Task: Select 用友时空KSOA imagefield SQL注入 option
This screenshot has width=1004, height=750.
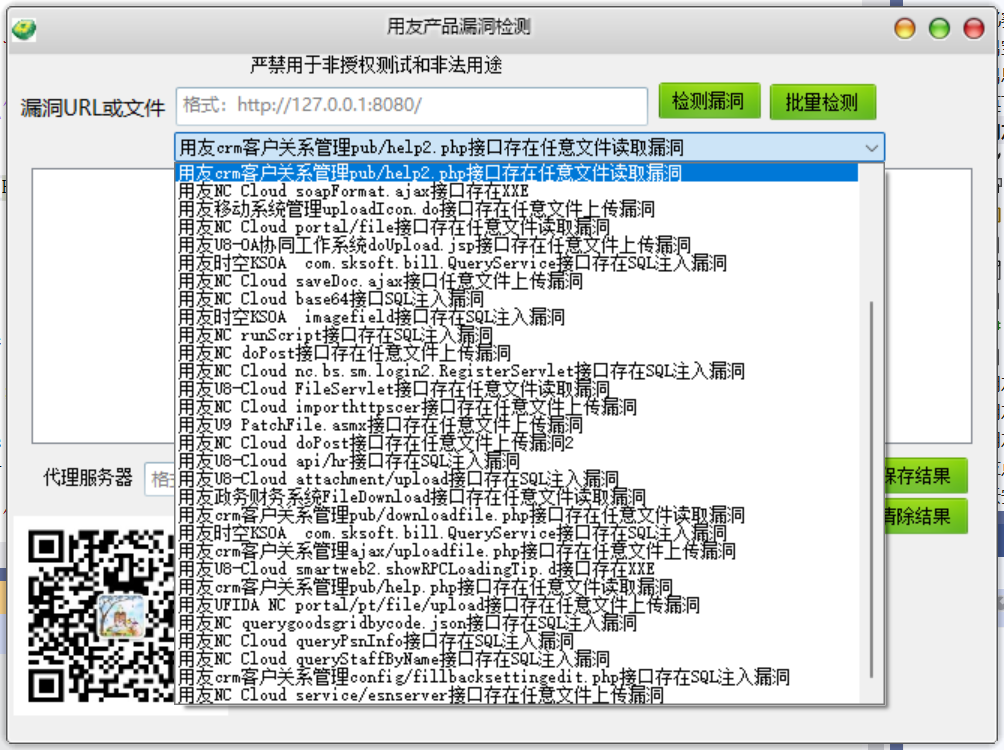Action: tap(517, 317)
